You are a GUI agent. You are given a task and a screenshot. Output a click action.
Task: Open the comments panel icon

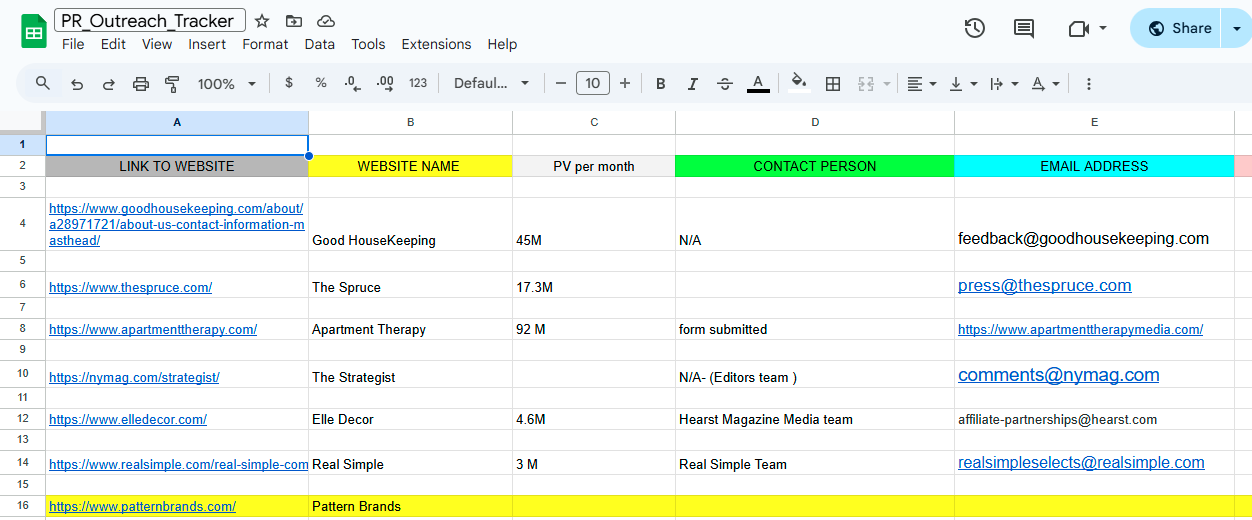1024,28
